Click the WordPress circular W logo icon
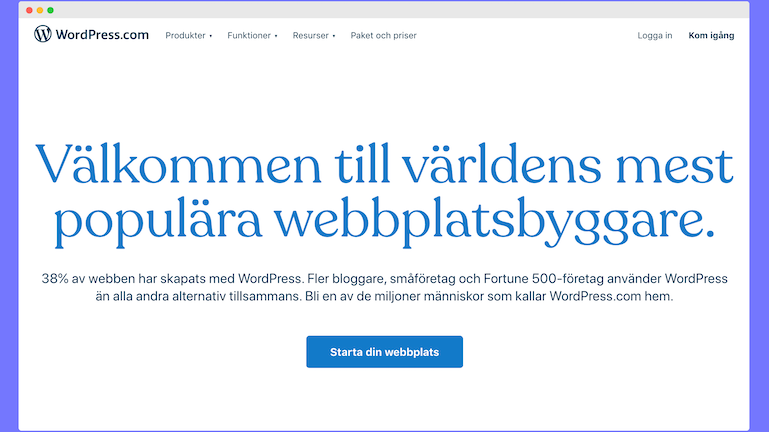The image size is (769, 432). click(42, 34)
